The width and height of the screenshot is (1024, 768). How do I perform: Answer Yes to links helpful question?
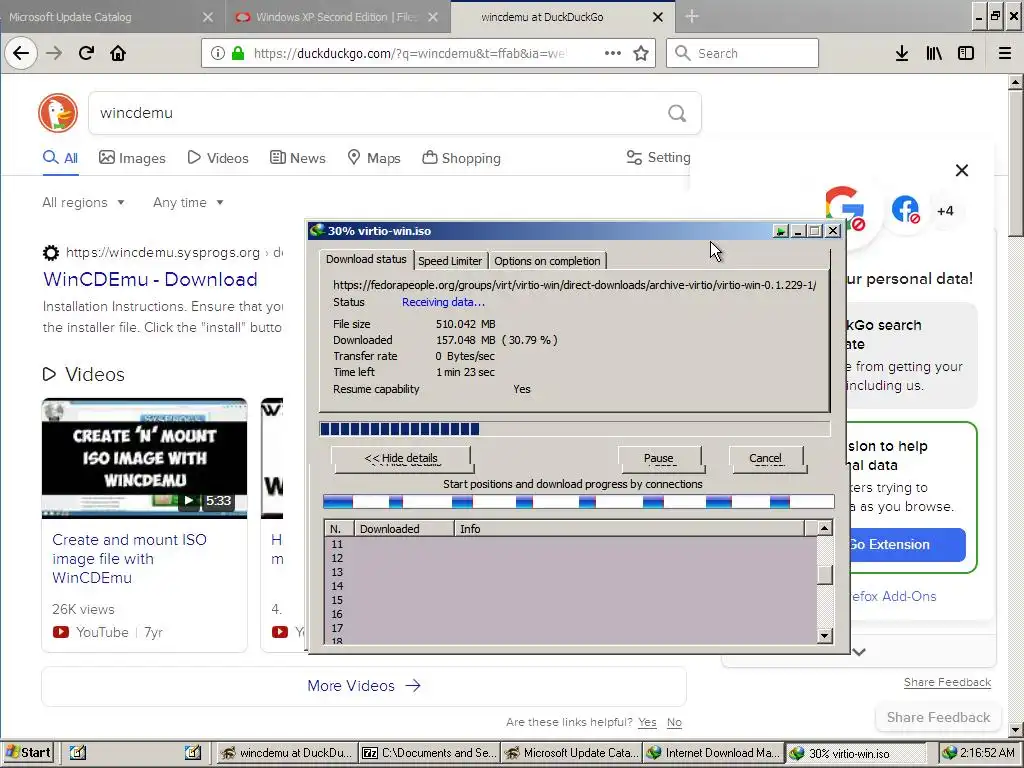click(x=647, y=722)
